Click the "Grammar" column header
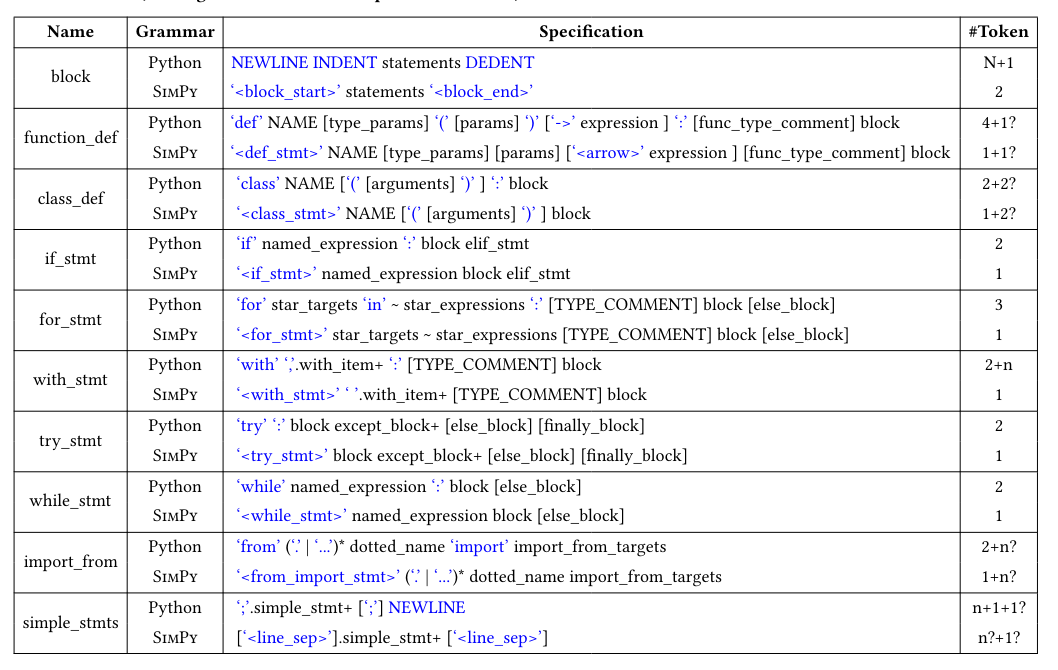 (x=175, y=32)
